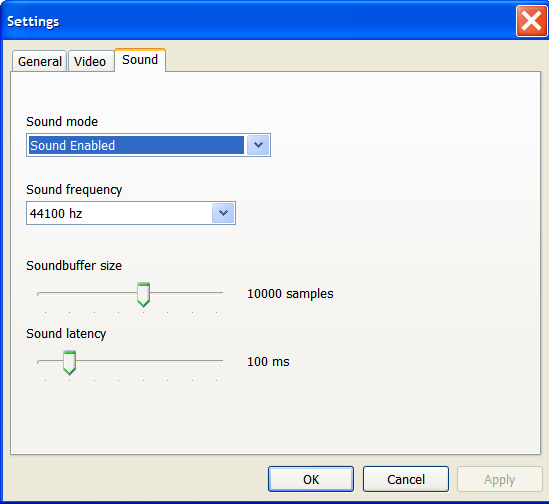This screenshot has width=549, height=504.
Task: Click the Apply button
Action: pyautogui.click(x=500, y=479)
